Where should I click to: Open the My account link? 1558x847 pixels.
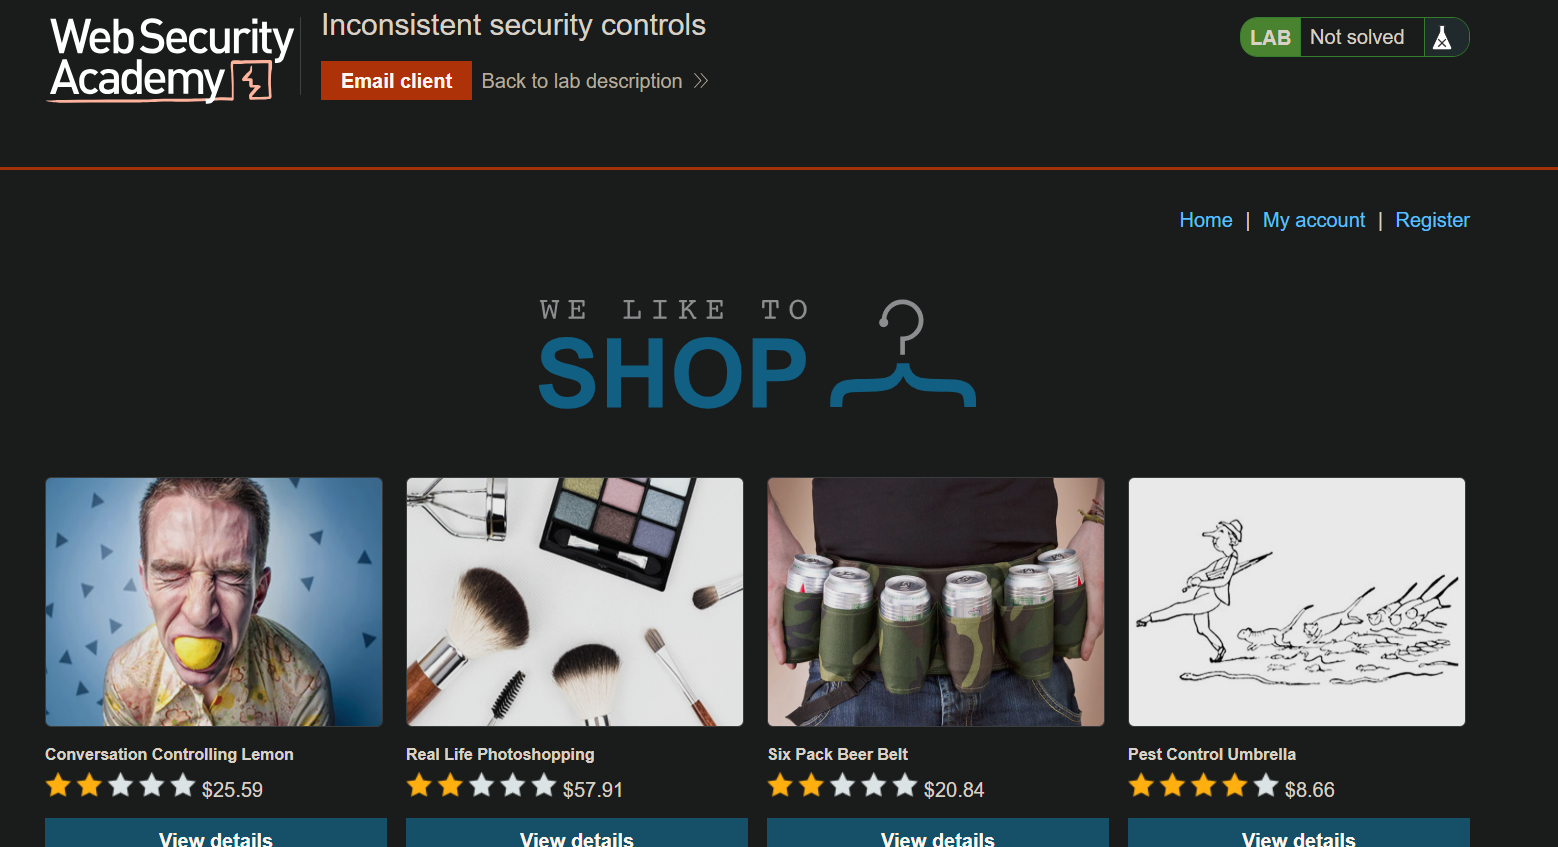click(1313, 220)
